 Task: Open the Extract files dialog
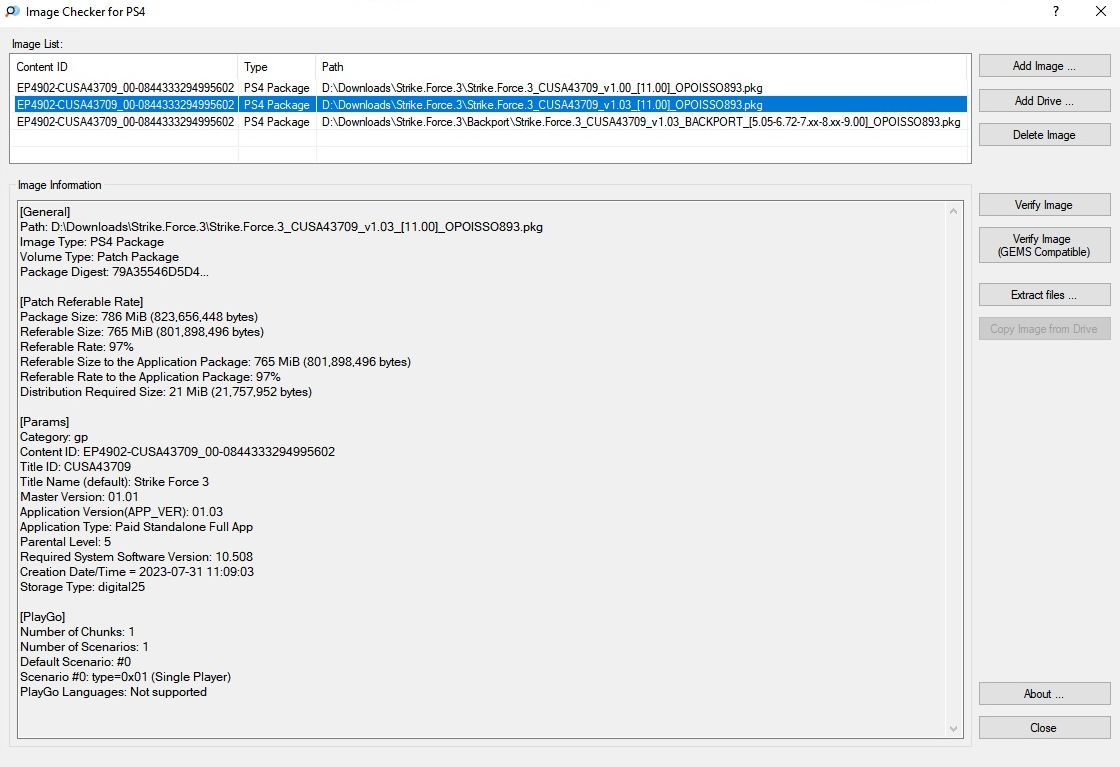(1044, 295)
